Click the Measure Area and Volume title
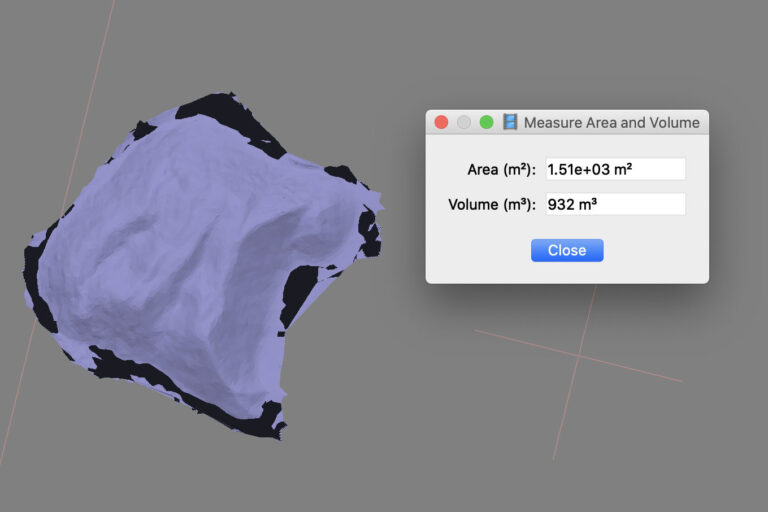768x512 pixels. pos(612,122)
